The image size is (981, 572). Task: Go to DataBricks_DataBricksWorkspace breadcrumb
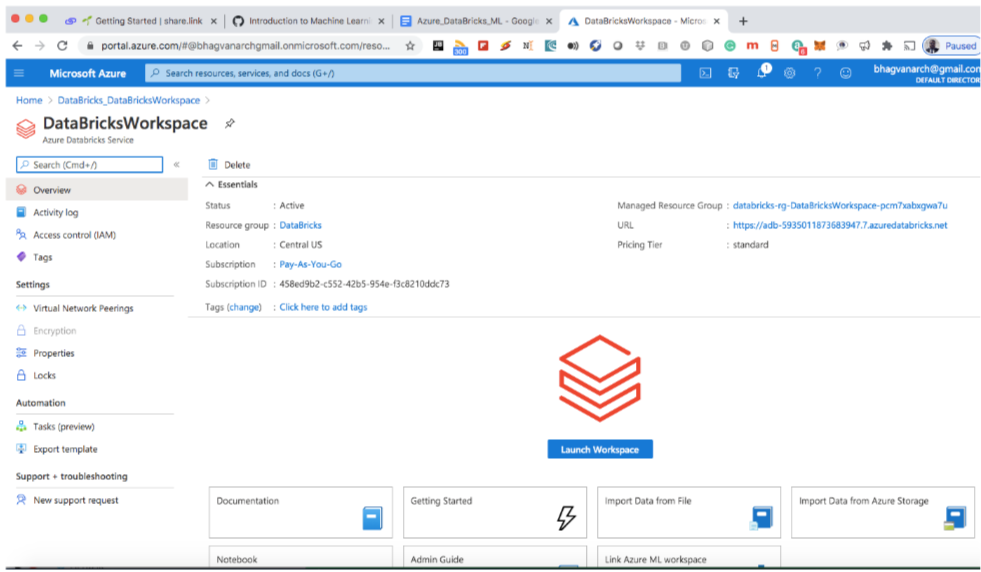click(x=129, y=100)
